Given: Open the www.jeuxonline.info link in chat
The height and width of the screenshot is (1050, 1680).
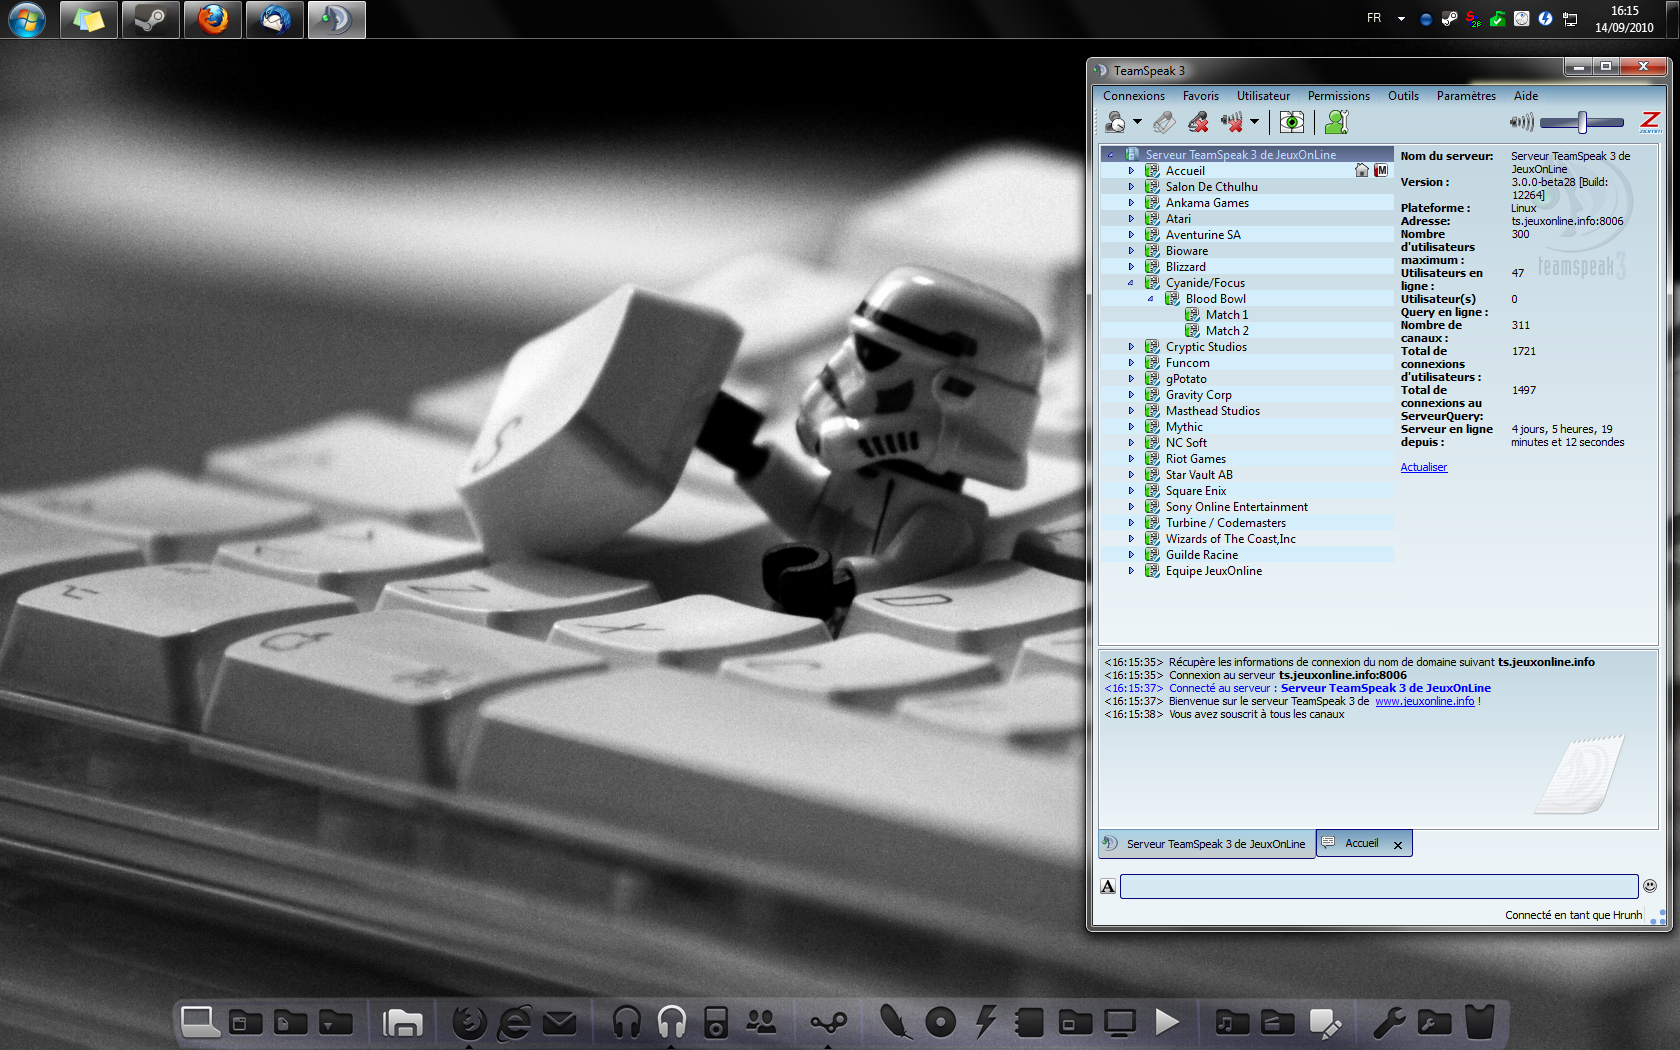Looking at the screenshot, I should [x=1424, y=701].
